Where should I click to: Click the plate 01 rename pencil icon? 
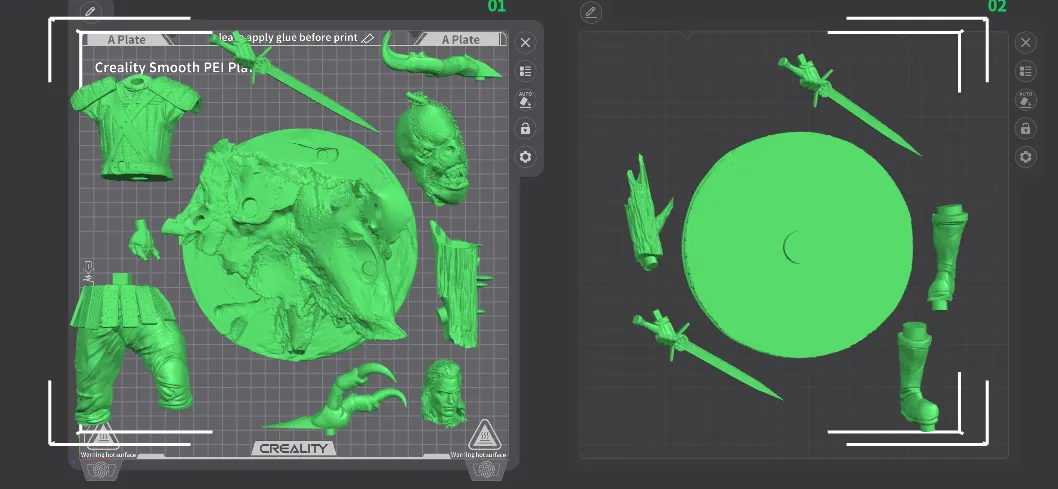(x=91, y=11)
